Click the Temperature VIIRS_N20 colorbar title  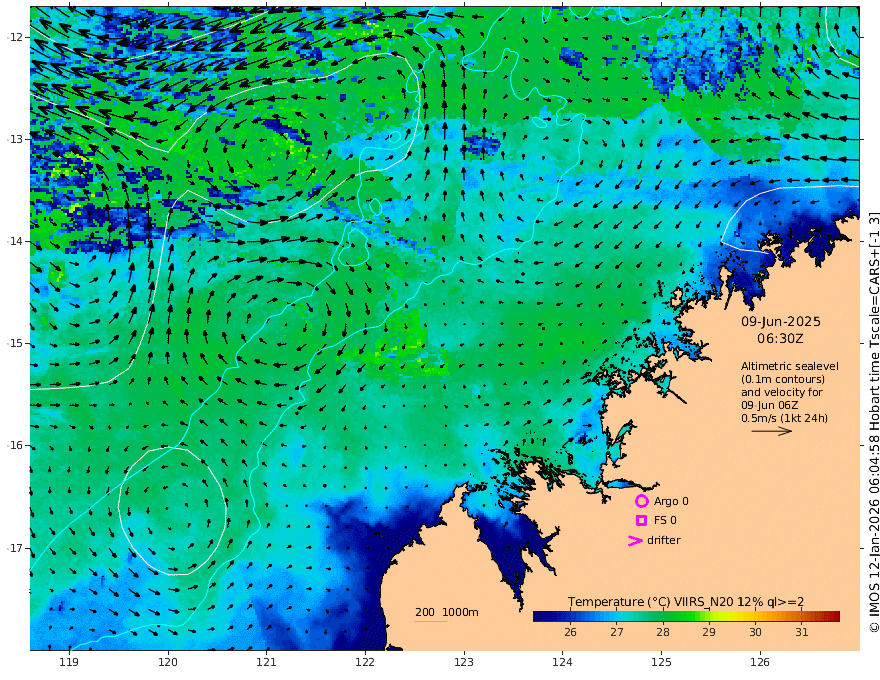coord(686,602)
